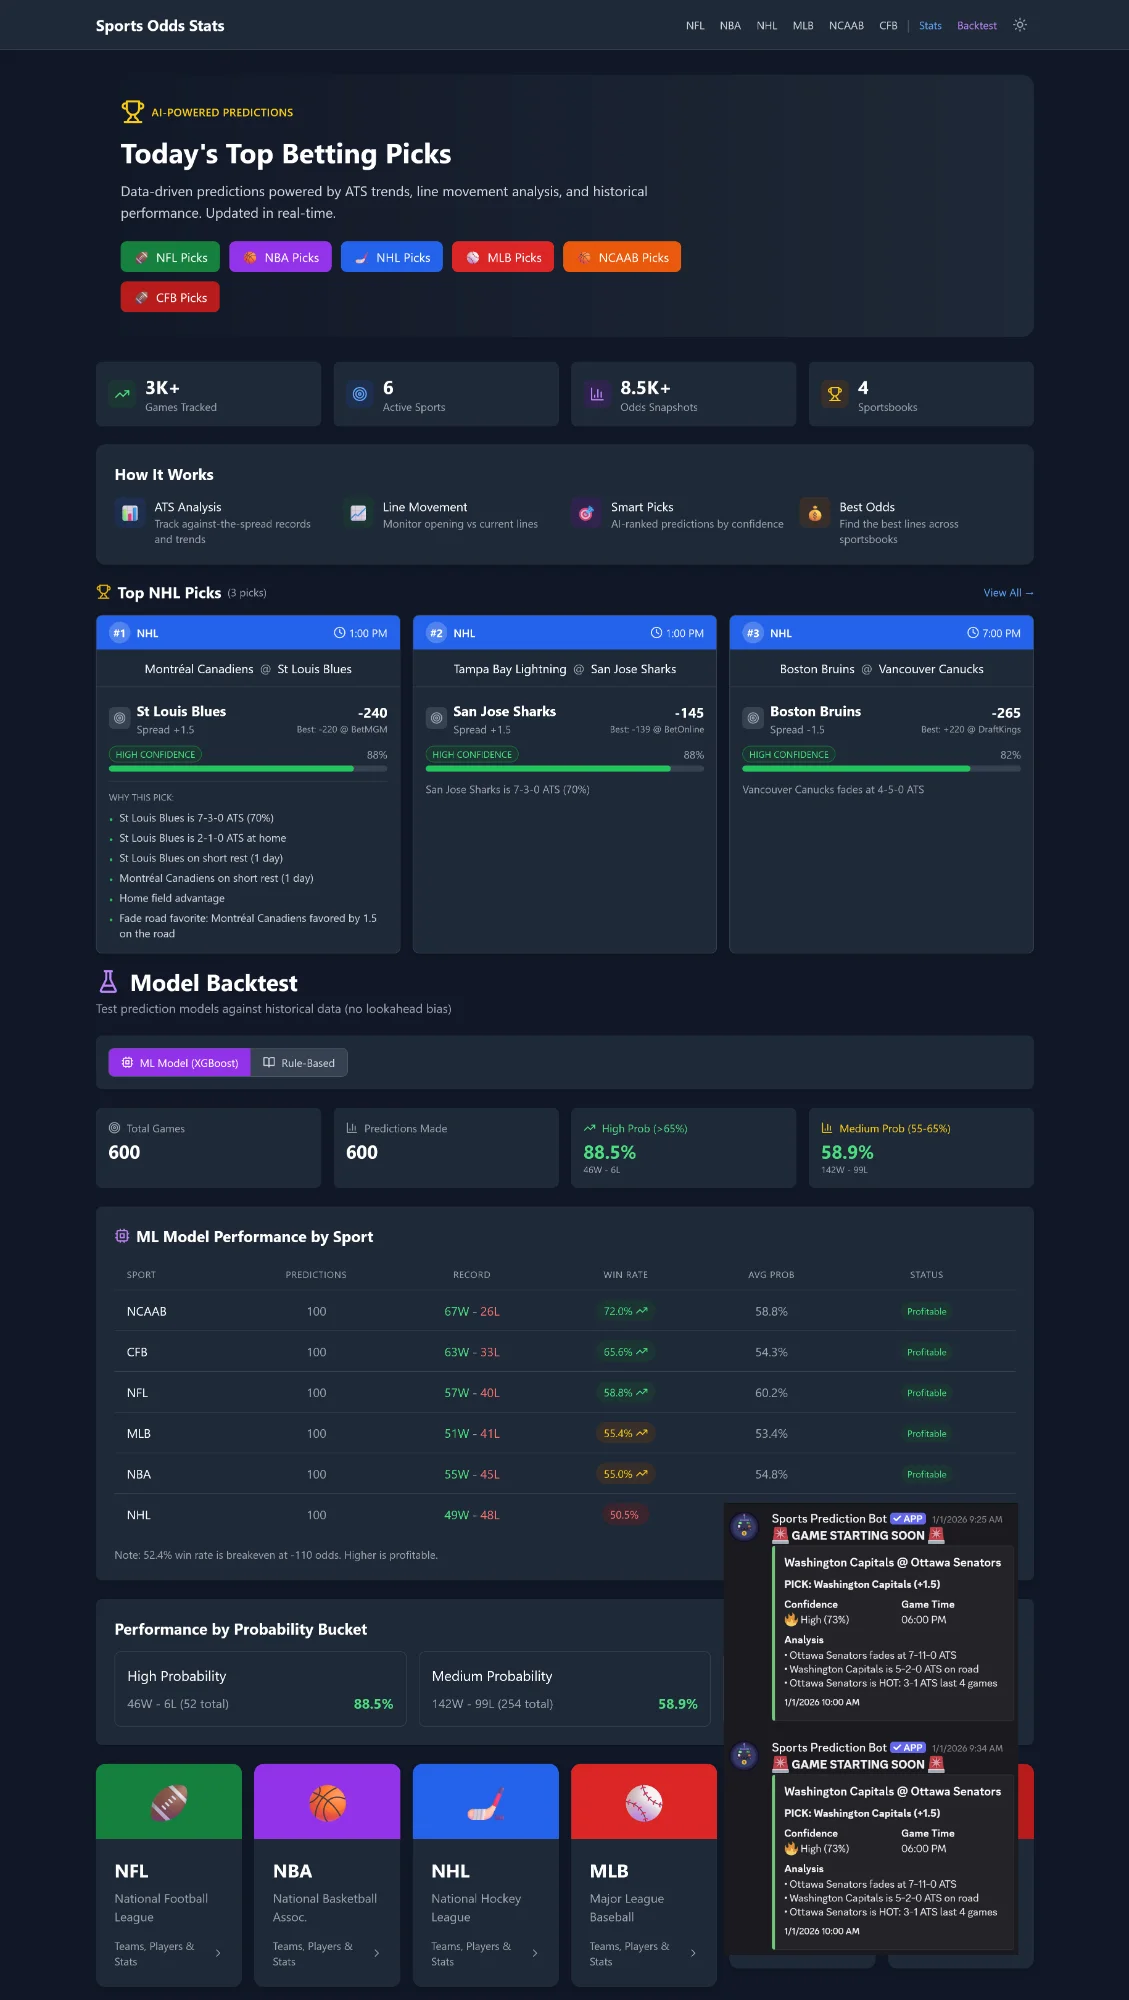Toggle the light/dark theme sun icon

(x=1019, y=25)
